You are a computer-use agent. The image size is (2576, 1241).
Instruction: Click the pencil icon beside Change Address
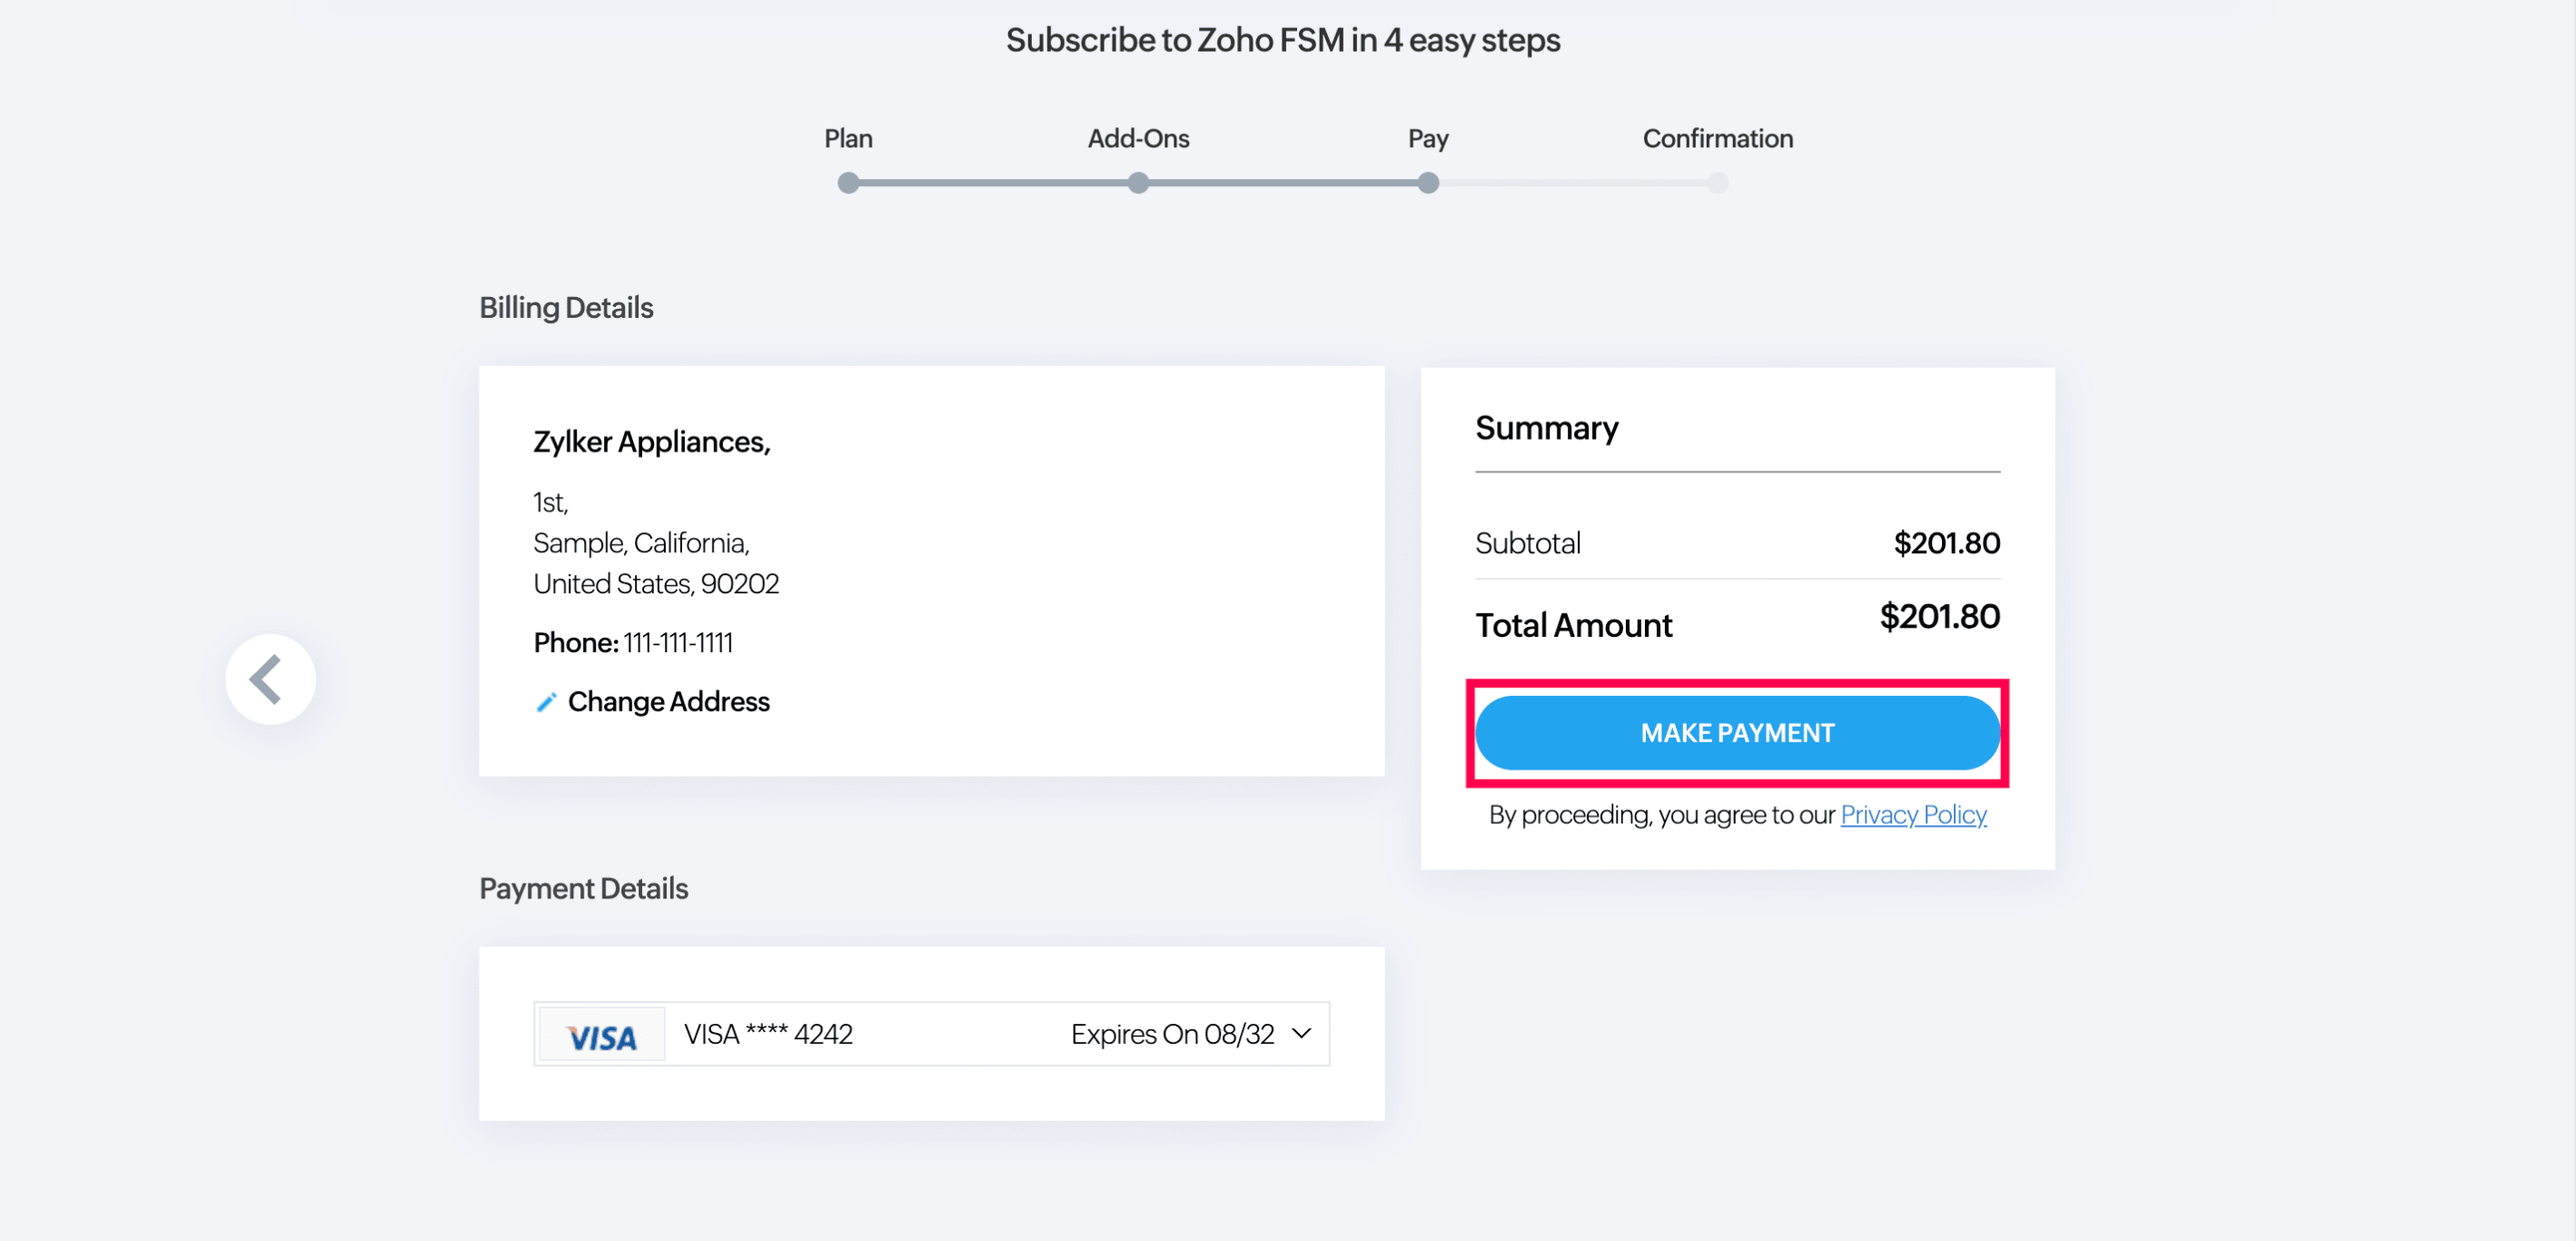tap(546, 703)
